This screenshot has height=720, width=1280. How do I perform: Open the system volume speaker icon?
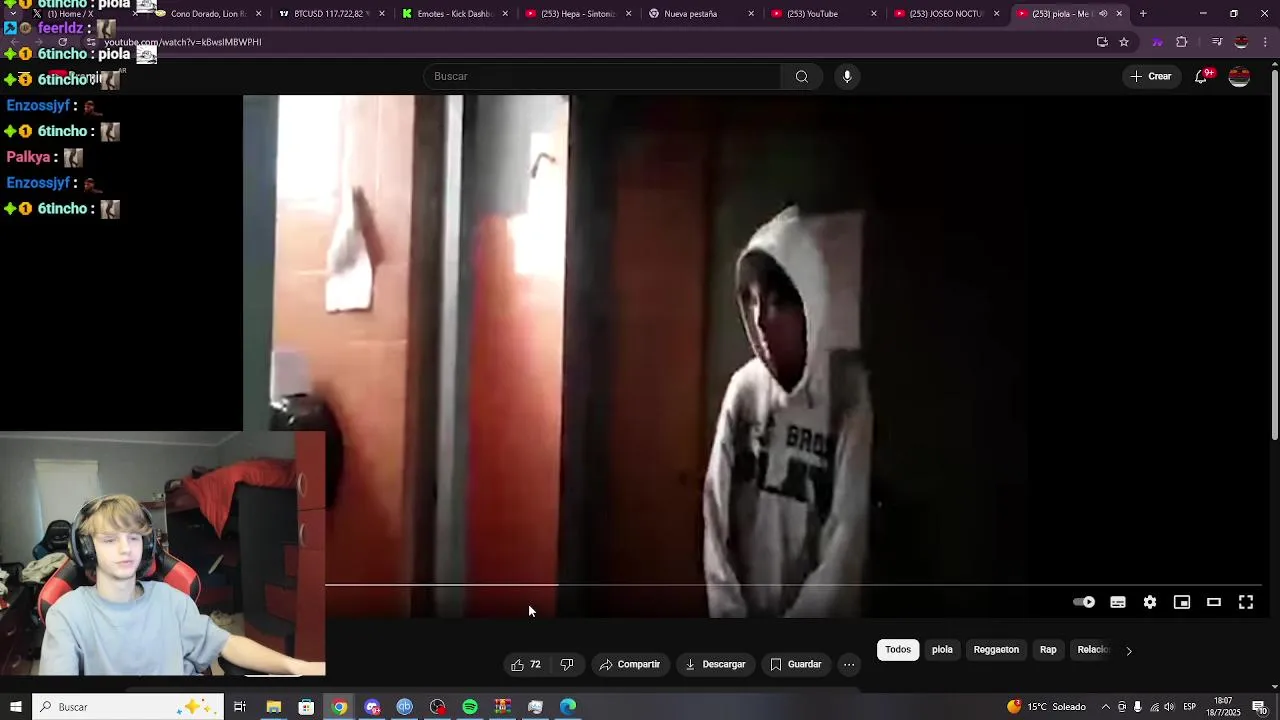coord(1169,707)
